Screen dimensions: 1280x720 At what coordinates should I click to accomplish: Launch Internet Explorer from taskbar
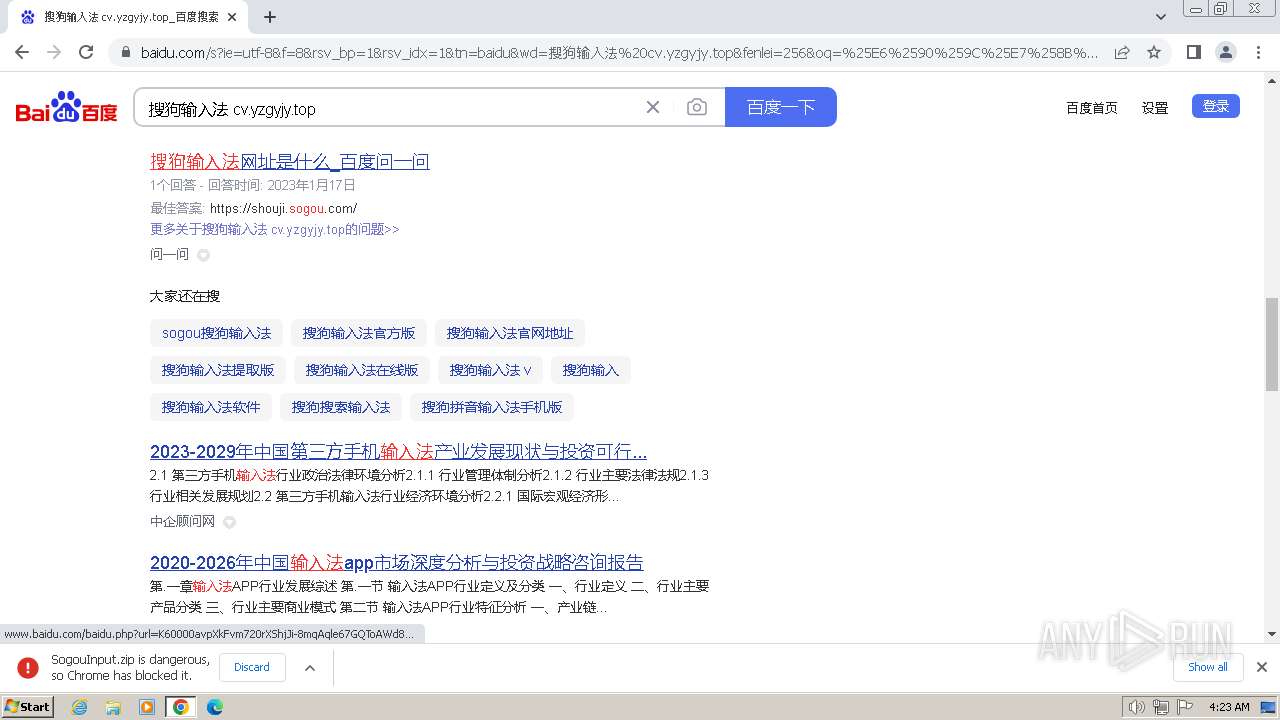80,707
